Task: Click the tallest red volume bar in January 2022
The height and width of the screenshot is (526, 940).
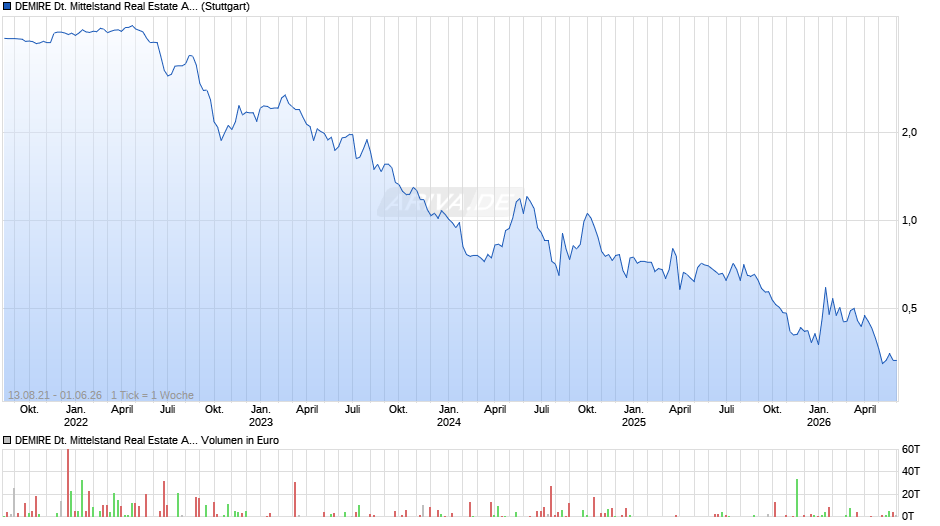Action: [x=68, y=483]
